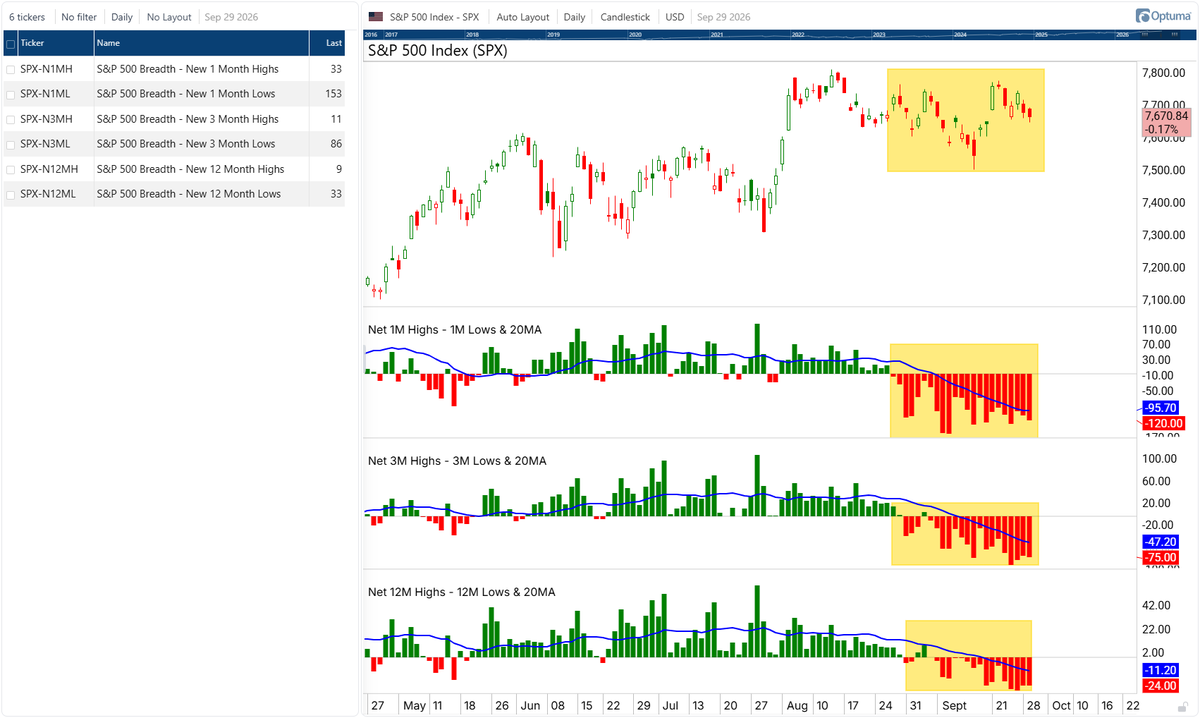Open the watchlist Daily timeframe dropdown
The height and width of the screenshot is (718, 1200).
(x=121, y=17)
